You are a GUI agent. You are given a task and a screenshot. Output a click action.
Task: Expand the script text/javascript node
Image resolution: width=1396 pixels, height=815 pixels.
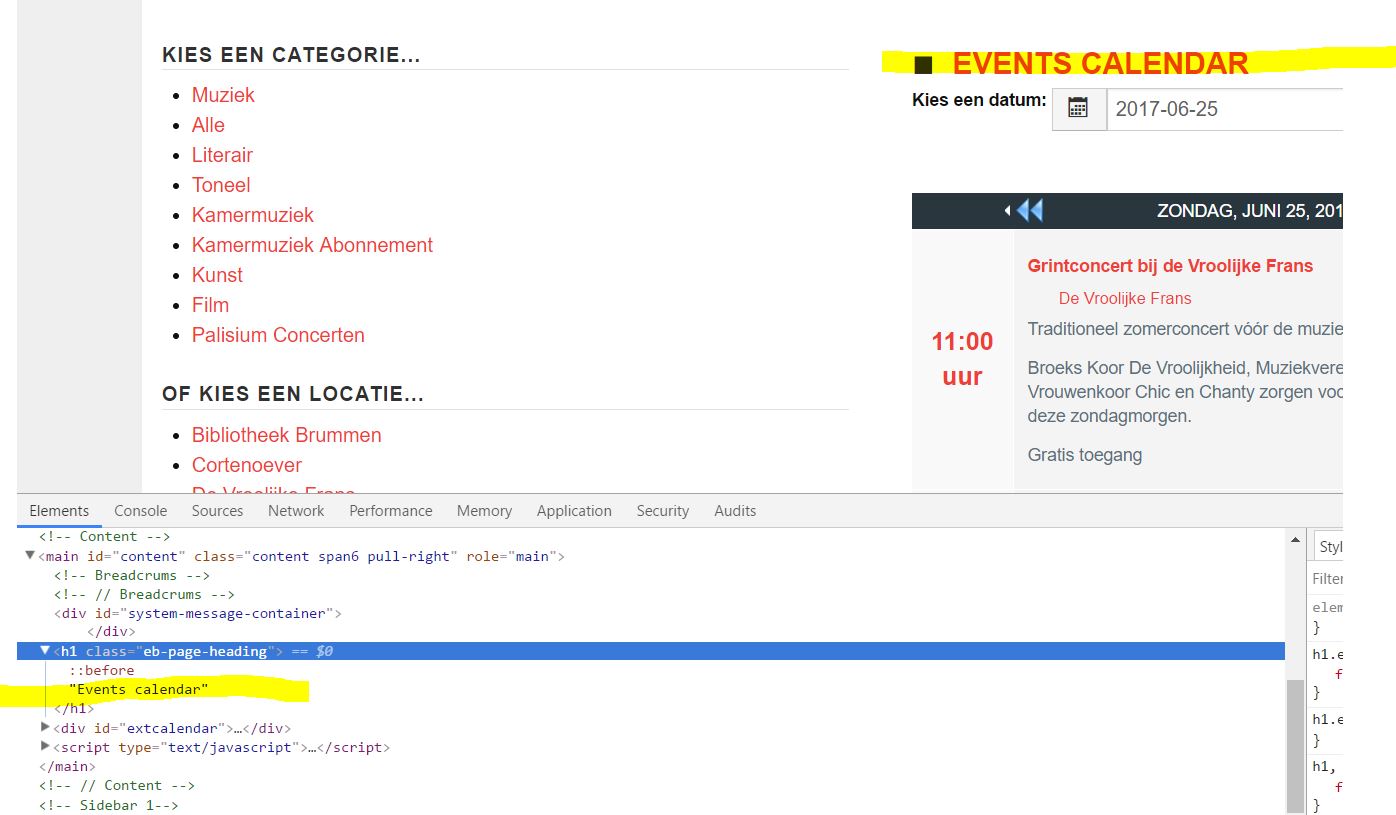coord(45,746)
